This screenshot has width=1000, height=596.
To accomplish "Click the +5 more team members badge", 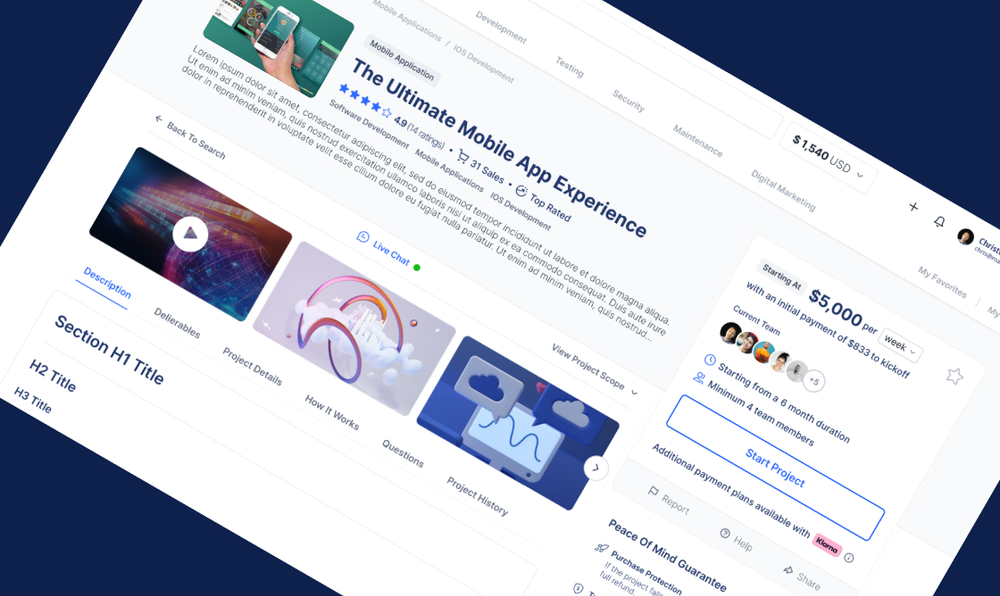I will point(813,381).
